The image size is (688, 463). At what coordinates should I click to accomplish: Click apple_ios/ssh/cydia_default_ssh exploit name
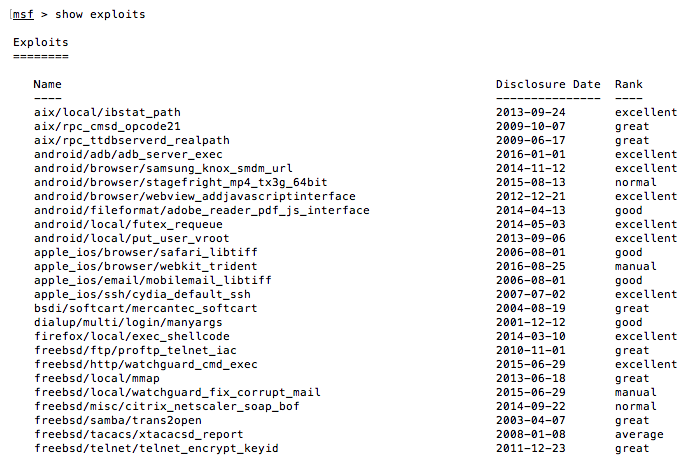[142, 295]
